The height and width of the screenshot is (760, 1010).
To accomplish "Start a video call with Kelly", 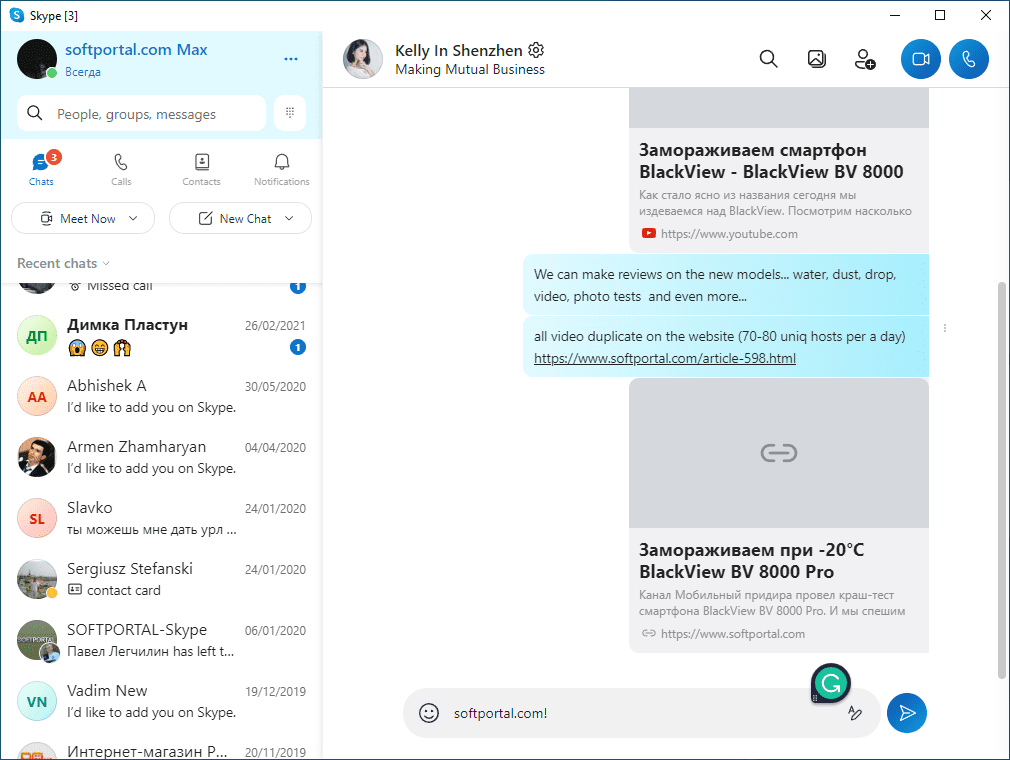I will (x=920, y=59).
